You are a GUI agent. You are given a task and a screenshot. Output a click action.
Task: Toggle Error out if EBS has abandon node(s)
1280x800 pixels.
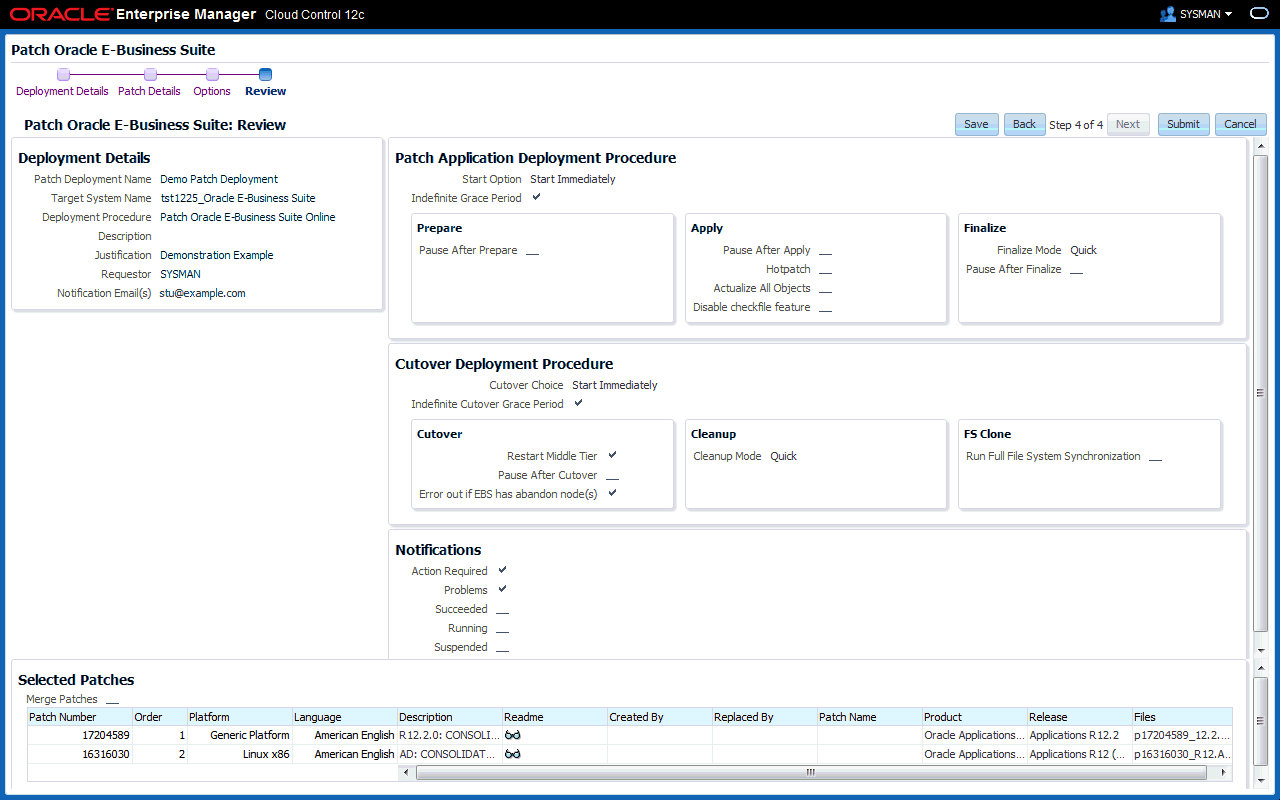612,493
